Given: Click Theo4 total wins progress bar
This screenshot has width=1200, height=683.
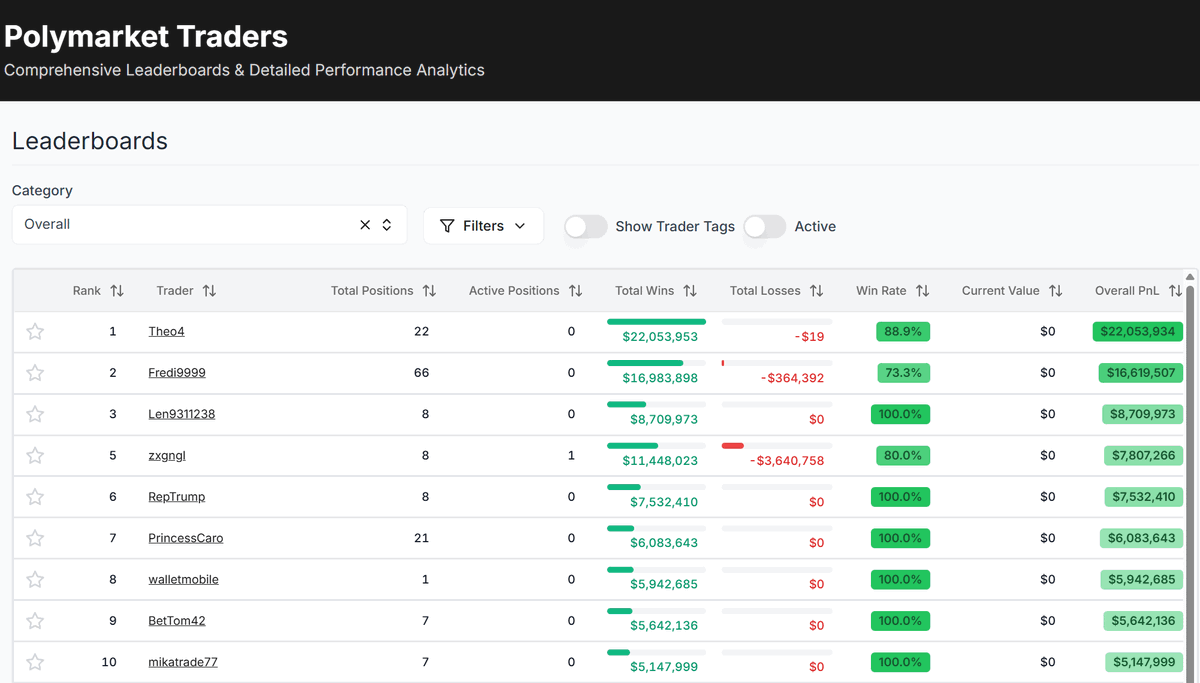Looking at the screenshot, I should tap(656, 322).
